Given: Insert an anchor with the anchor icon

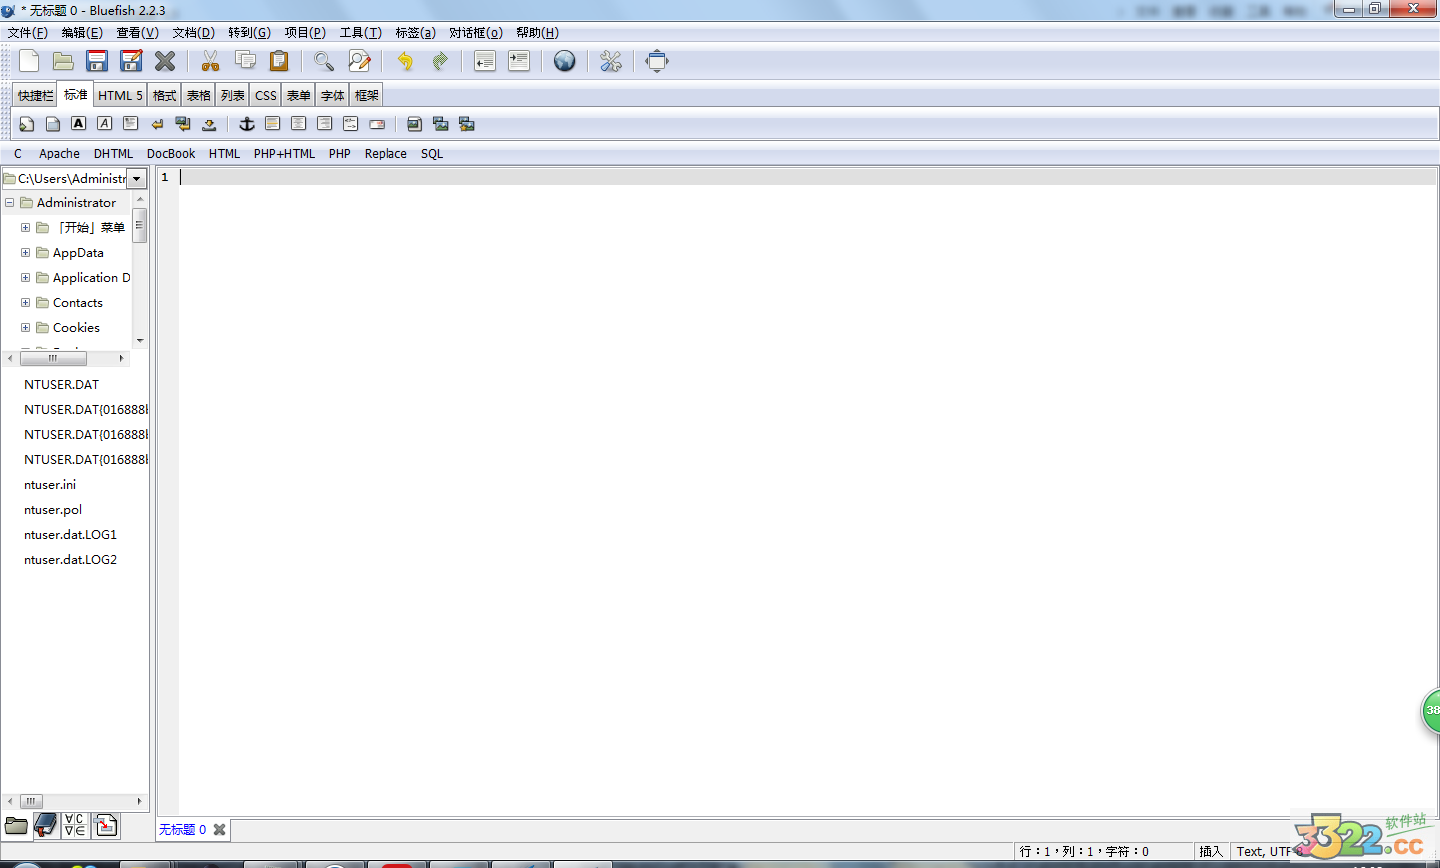Looking at the screenshot, I should pos(247,124).
